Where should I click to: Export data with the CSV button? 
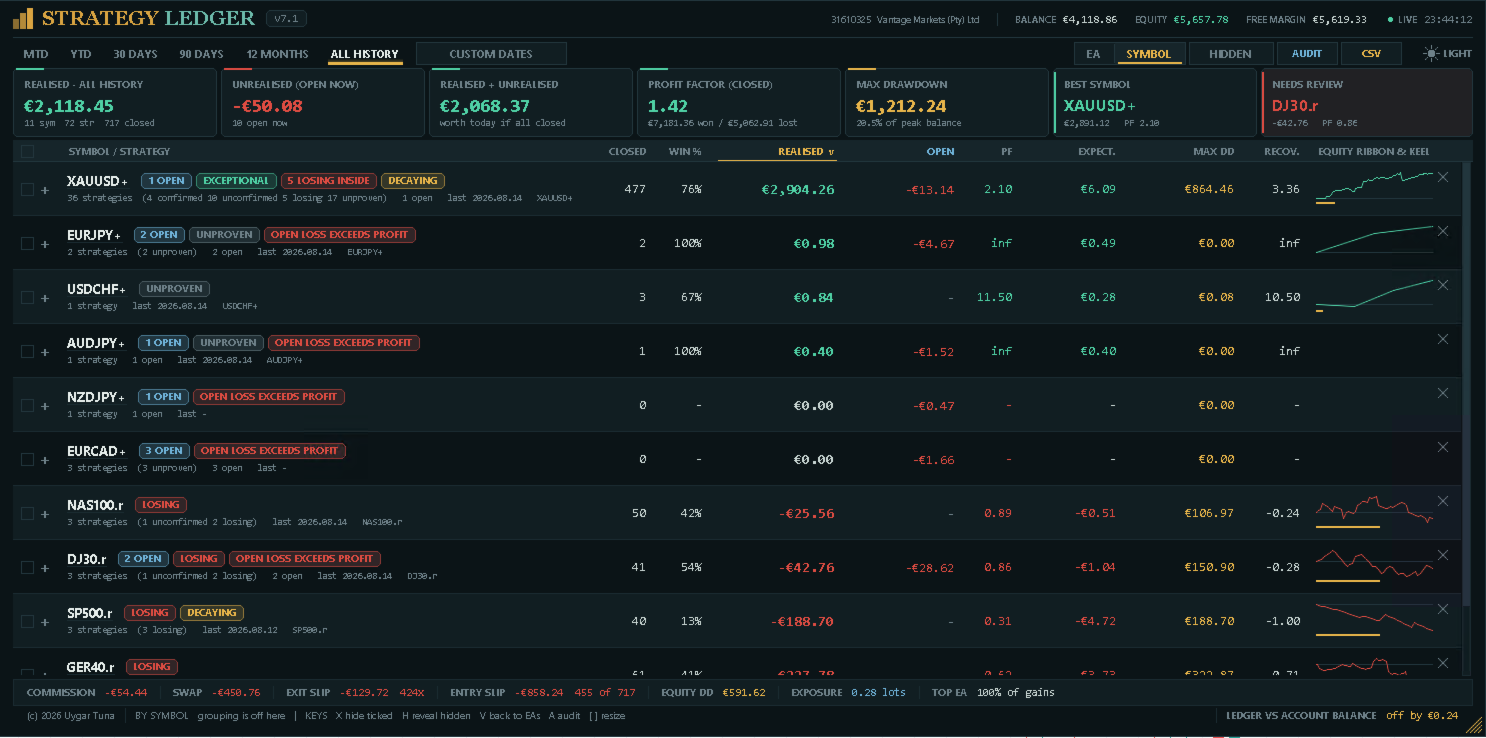1371,54
